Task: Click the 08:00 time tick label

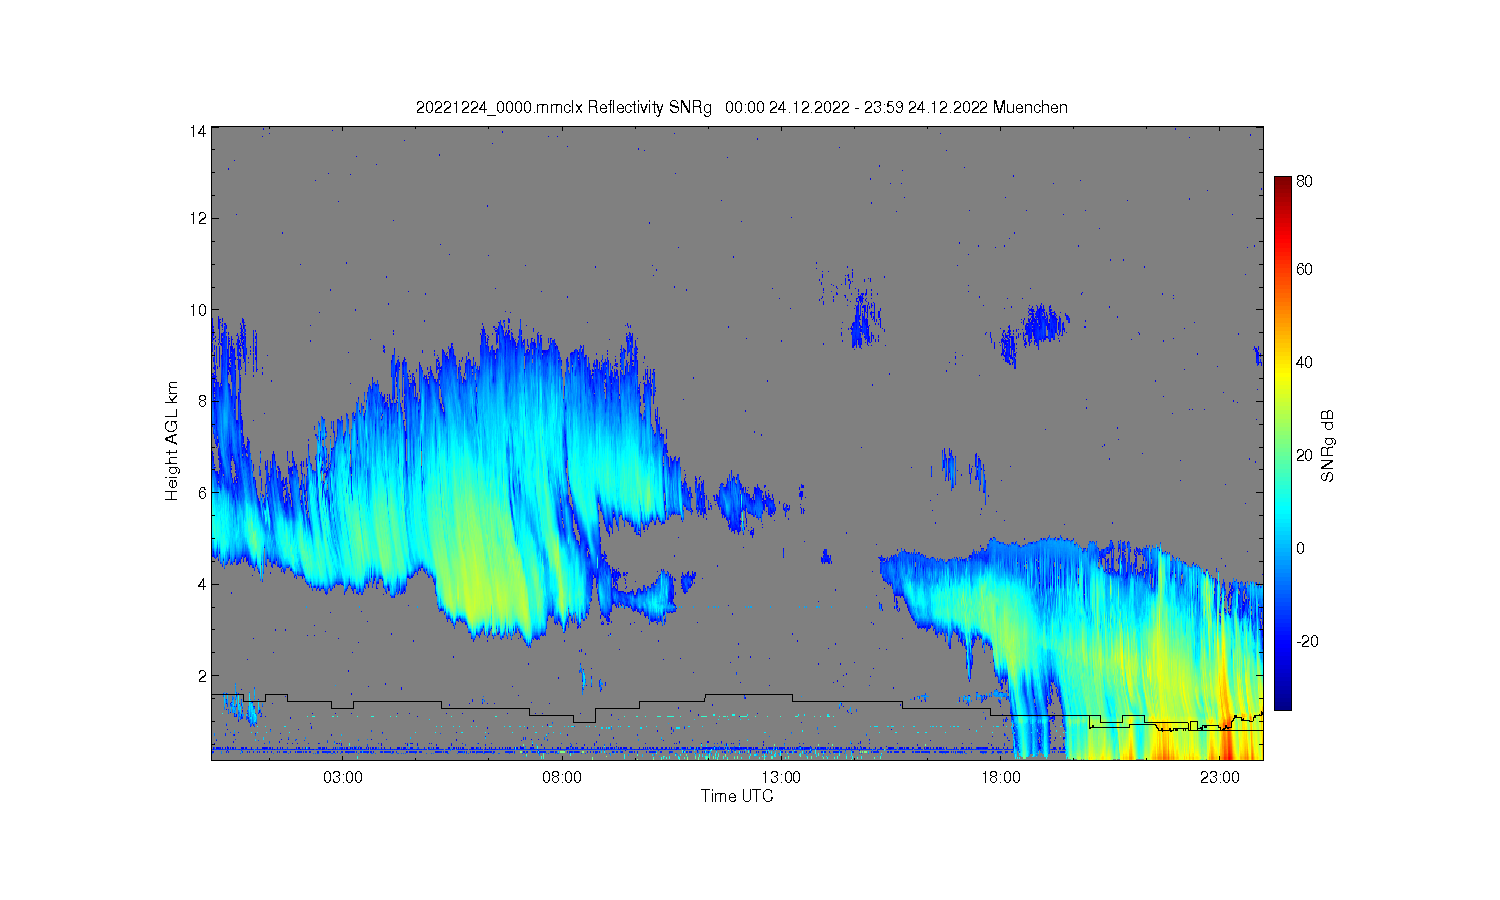Action: point(562,777)
